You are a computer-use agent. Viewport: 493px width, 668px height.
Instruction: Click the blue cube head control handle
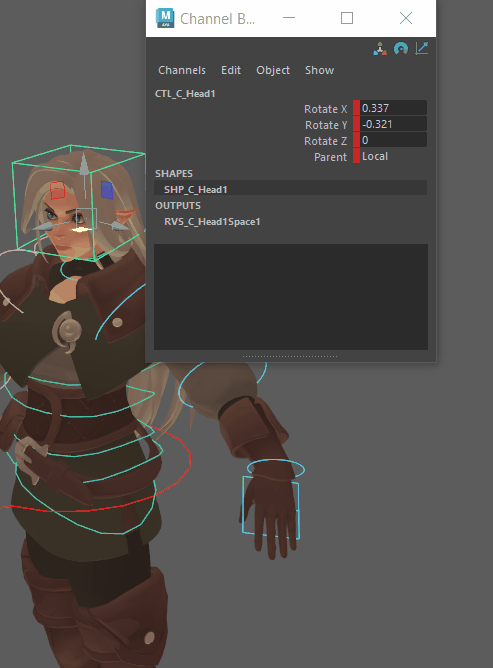(x=107, y=190)
